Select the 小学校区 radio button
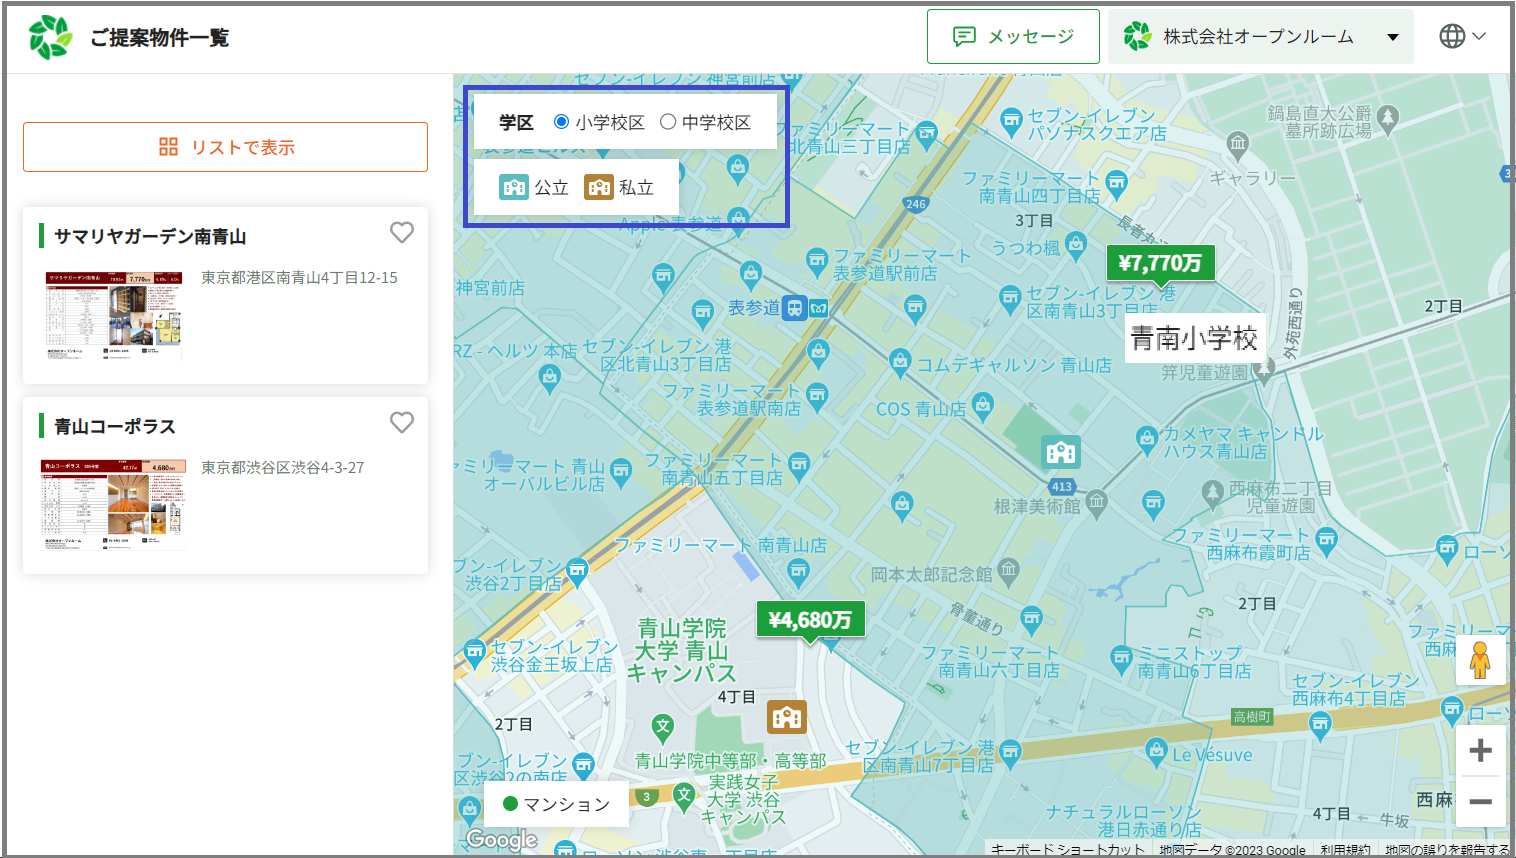 (x=562, y=122)
